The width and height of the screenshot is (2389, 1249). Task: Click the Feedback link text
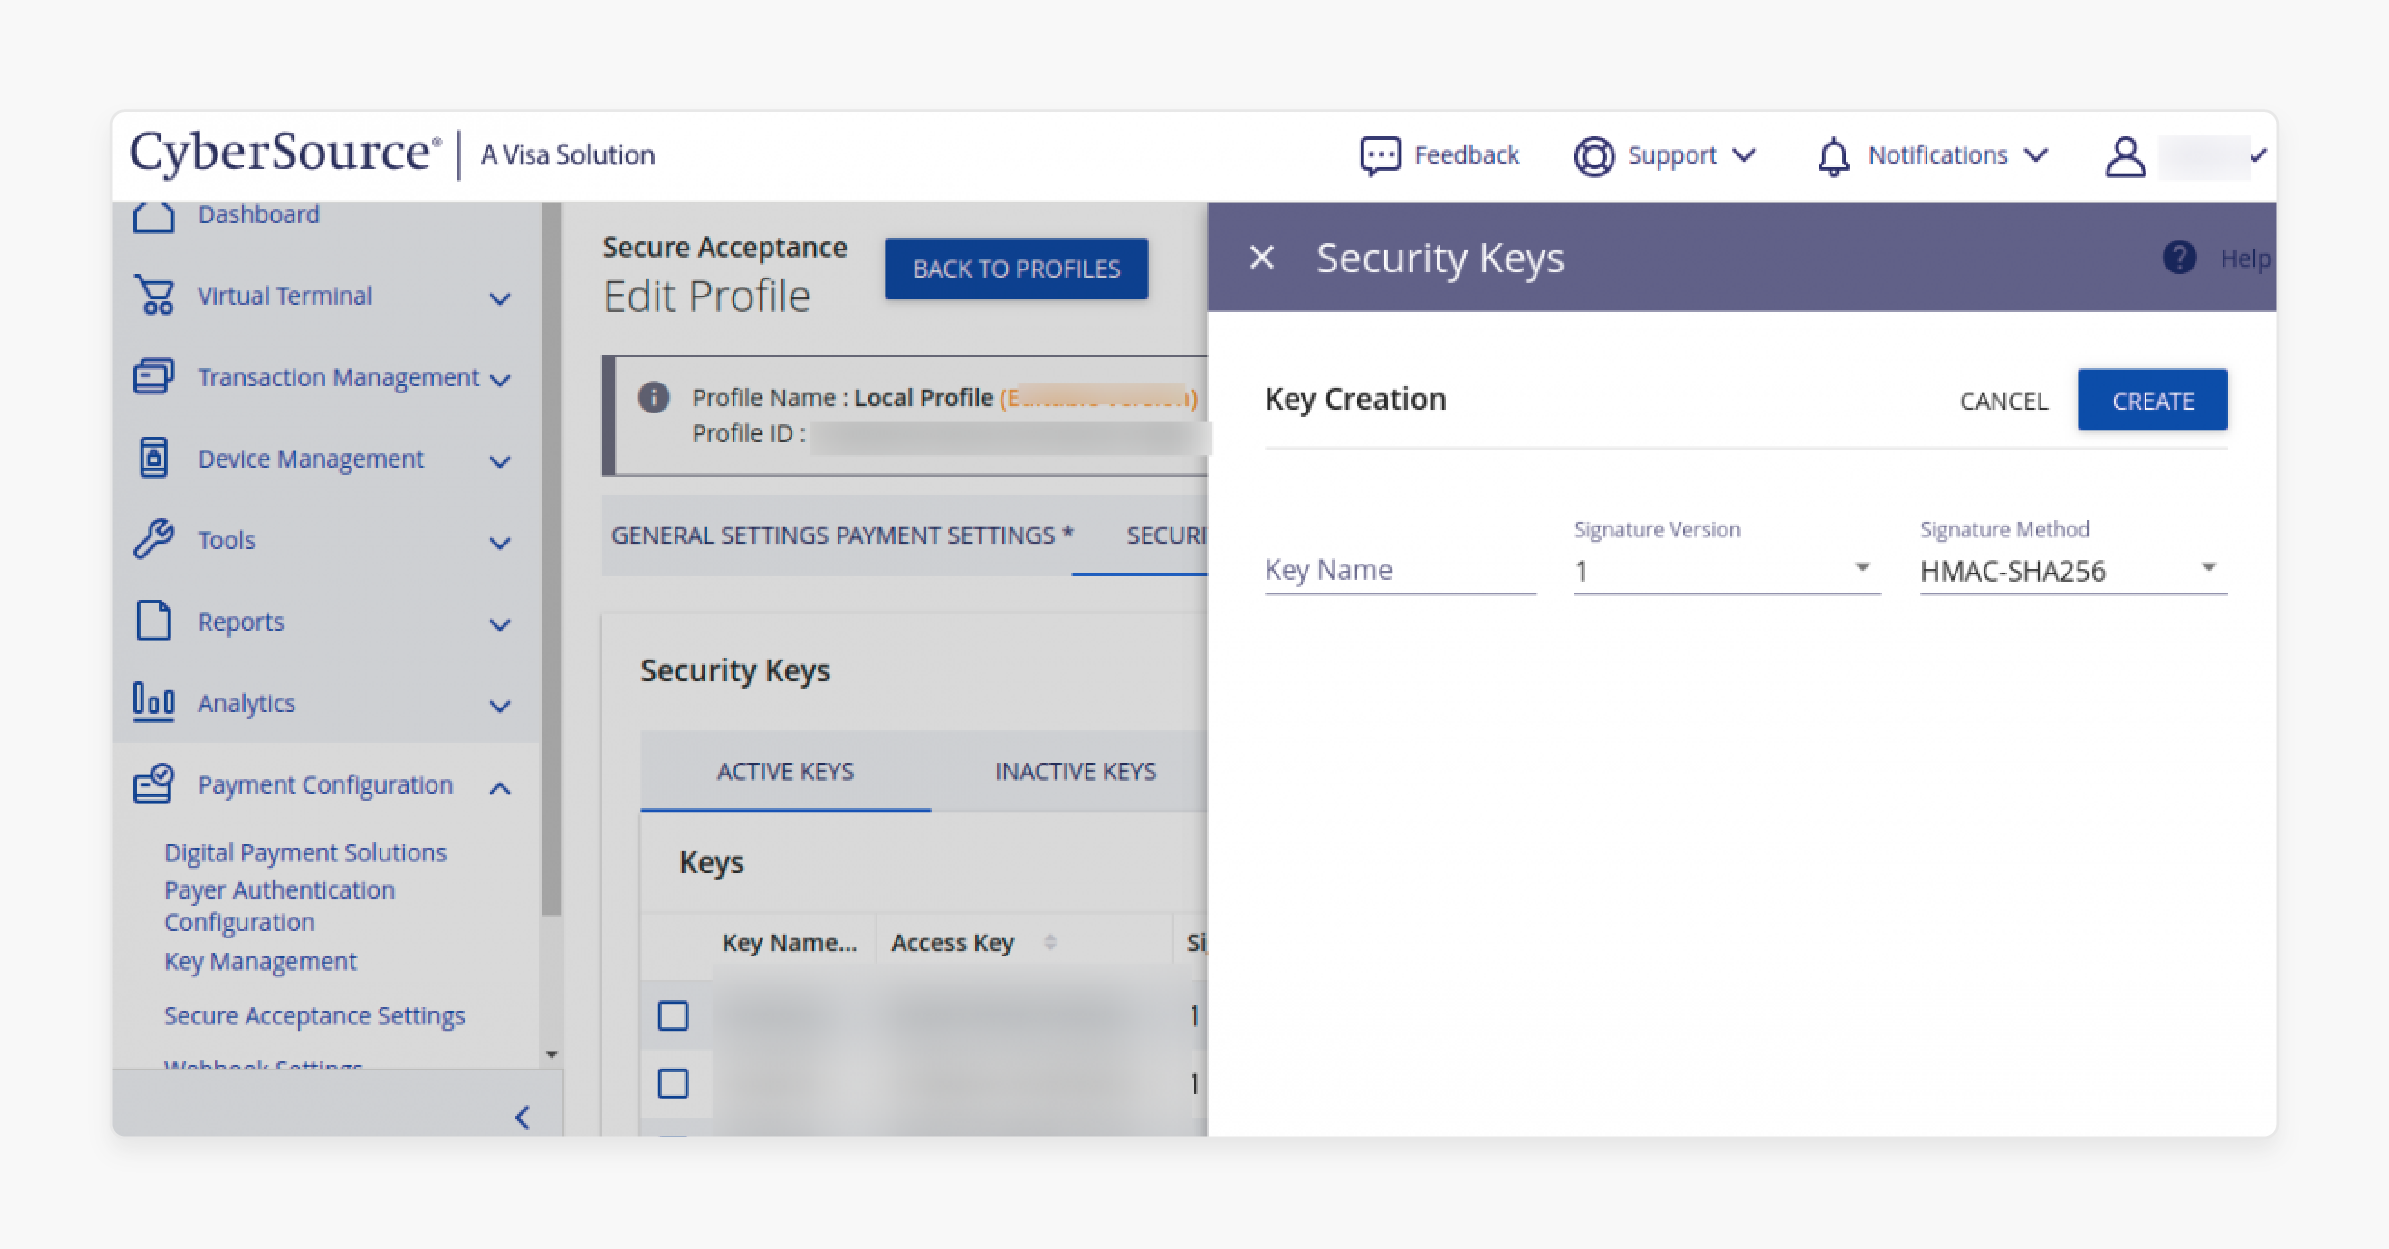click(x=1466, y=155)
